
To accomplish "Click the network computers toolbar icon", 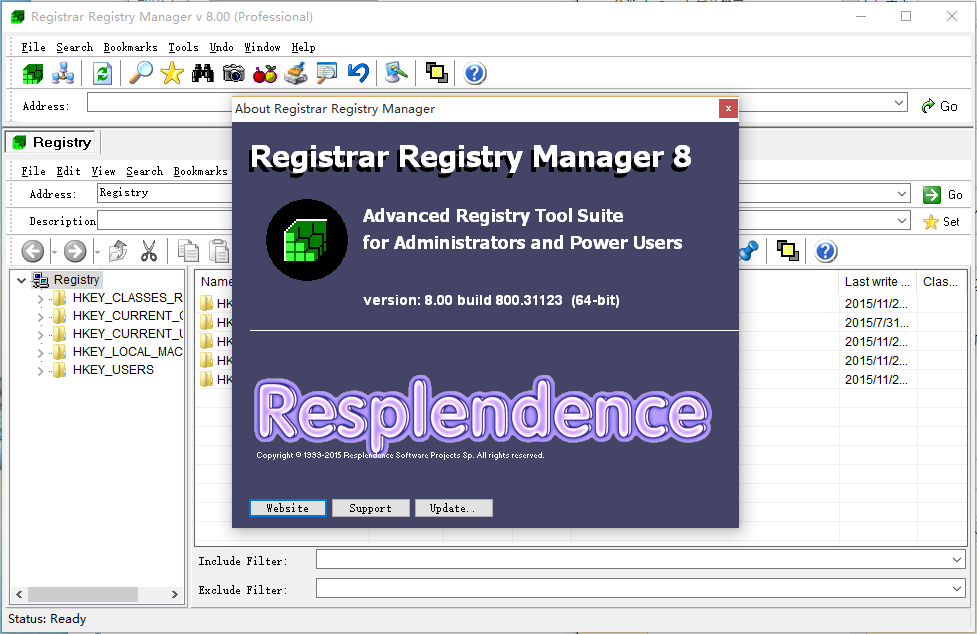I will (64, 73).
